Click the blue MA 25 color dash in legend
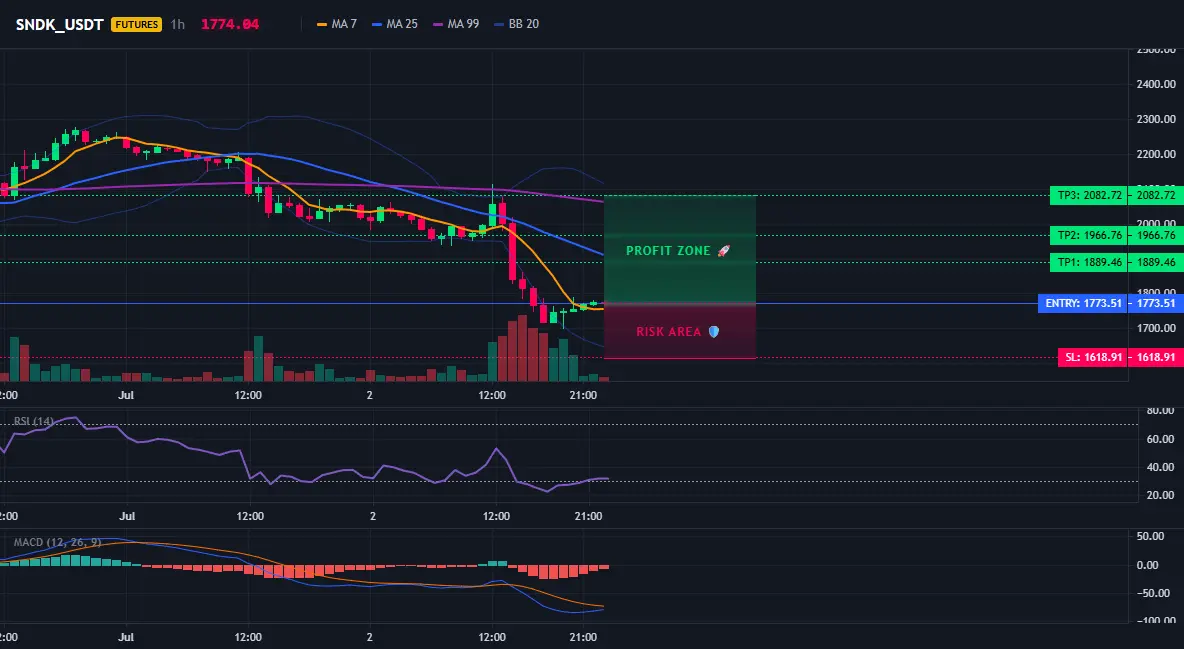 point(377,24)
